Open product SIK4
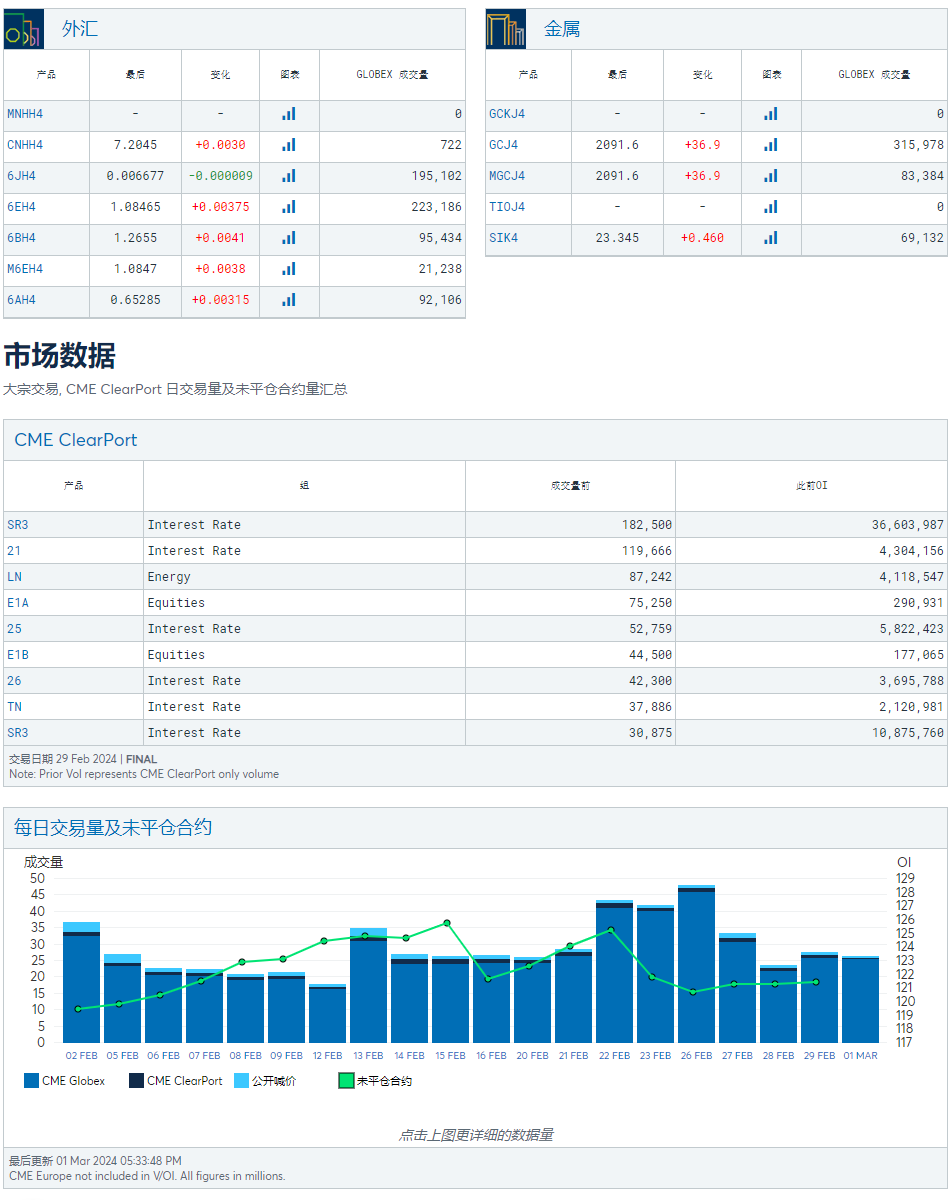The height and width of the screenshot is (1200, 952). coord(503,238)
